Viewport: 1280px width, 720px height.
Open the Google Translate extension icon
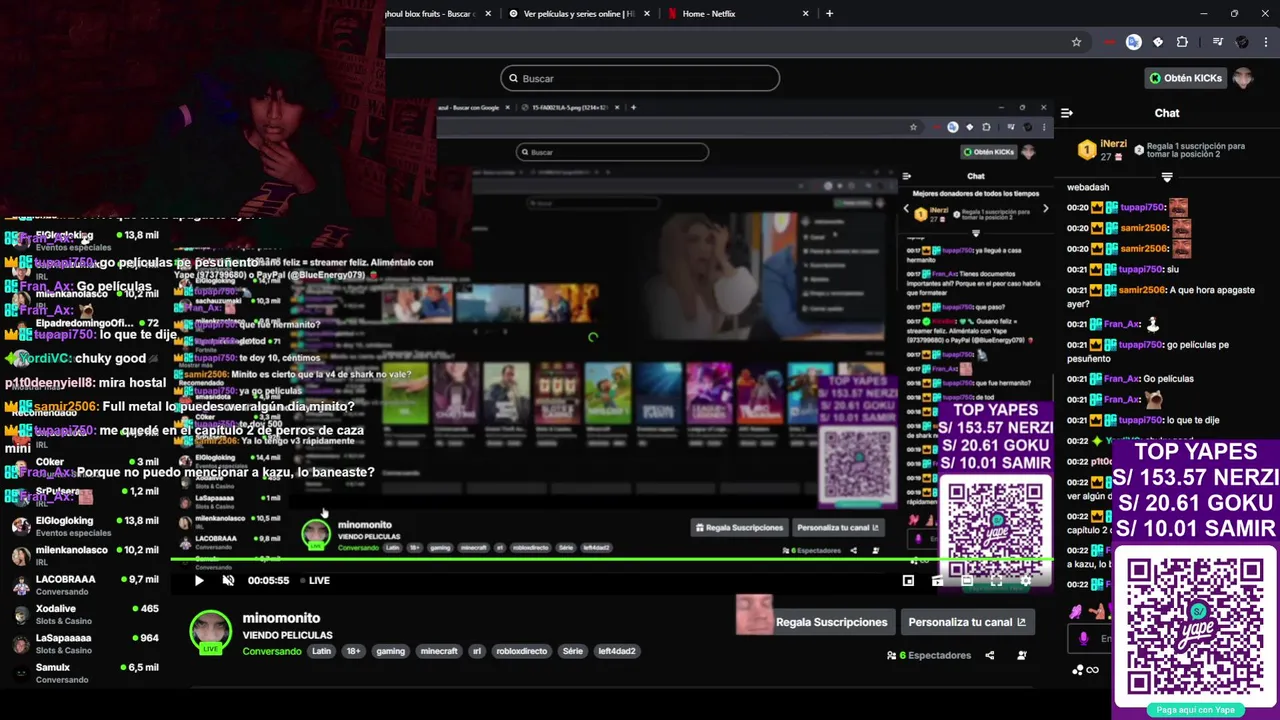coord(1133,42)
